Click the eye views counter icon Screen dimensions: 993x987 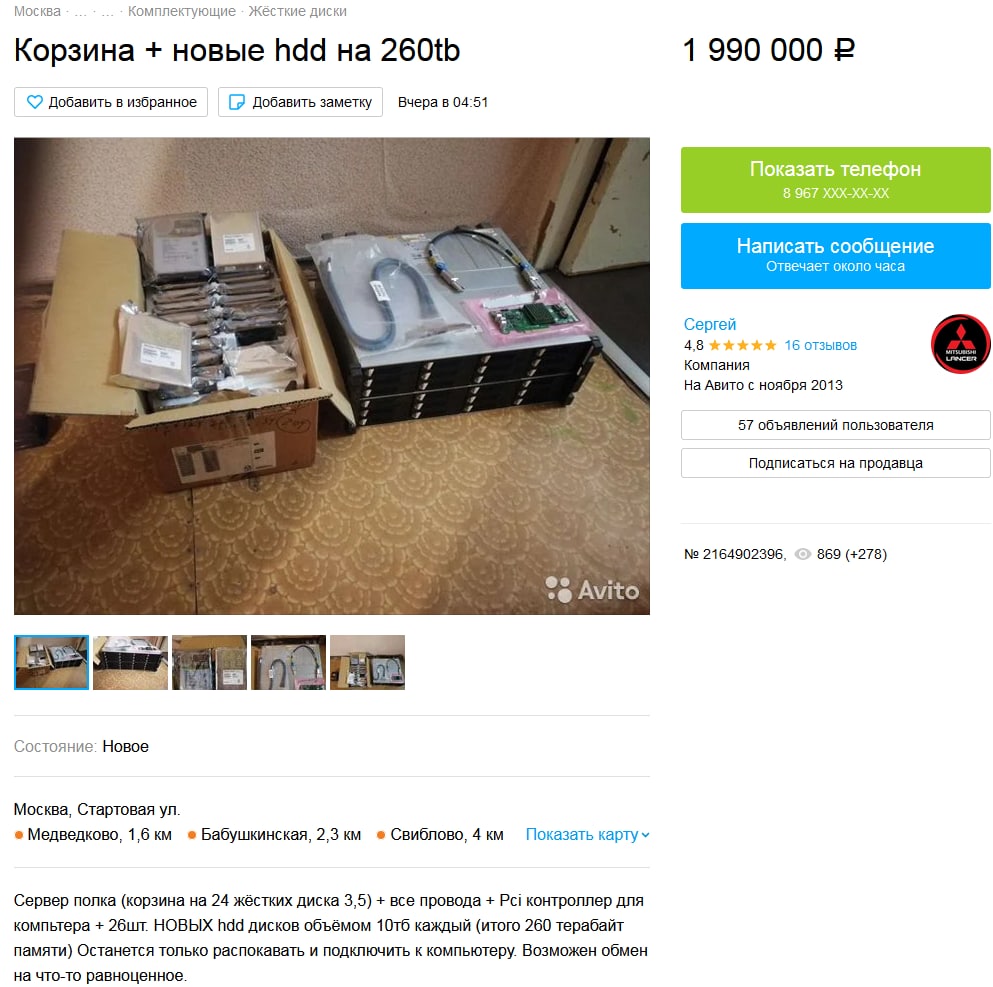802,554
